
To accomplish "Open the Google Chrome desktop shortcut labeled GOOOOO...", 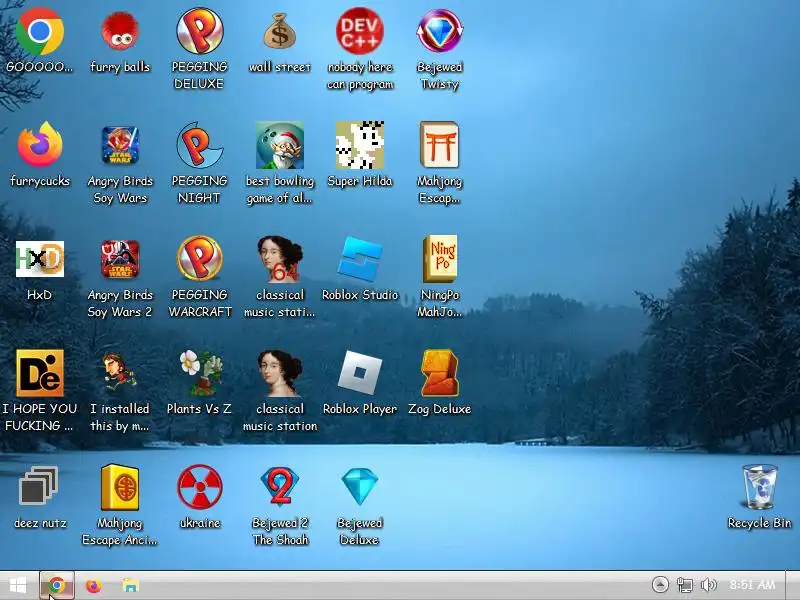I will coord(40,32).
